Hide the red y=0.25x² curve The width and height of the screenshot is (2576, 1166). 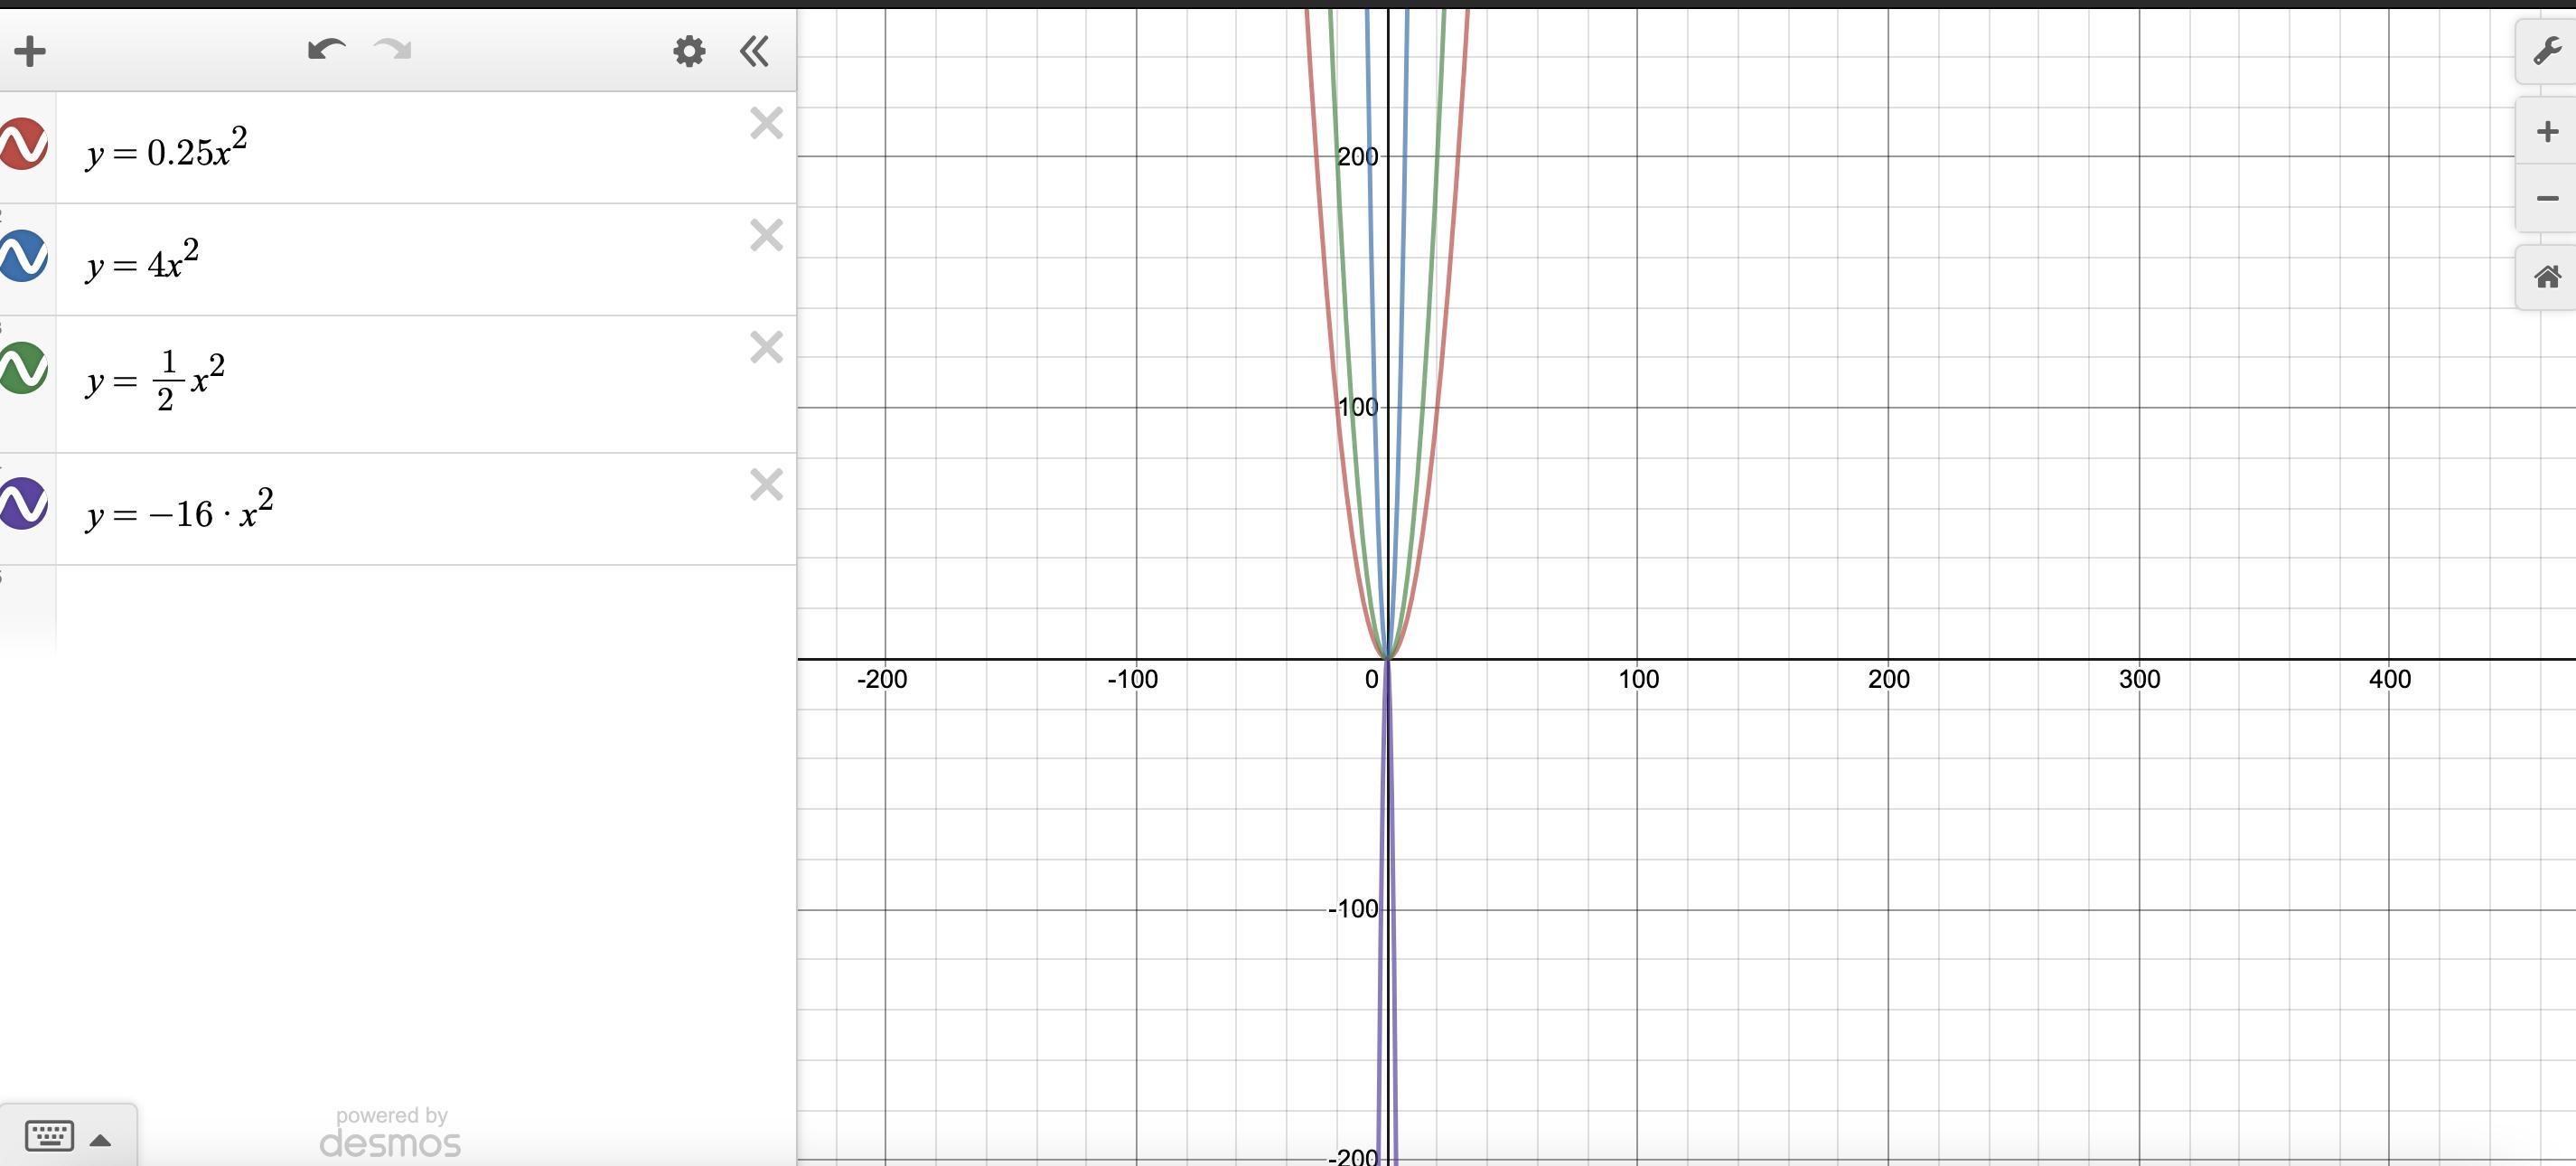click(x=23, y=144)
